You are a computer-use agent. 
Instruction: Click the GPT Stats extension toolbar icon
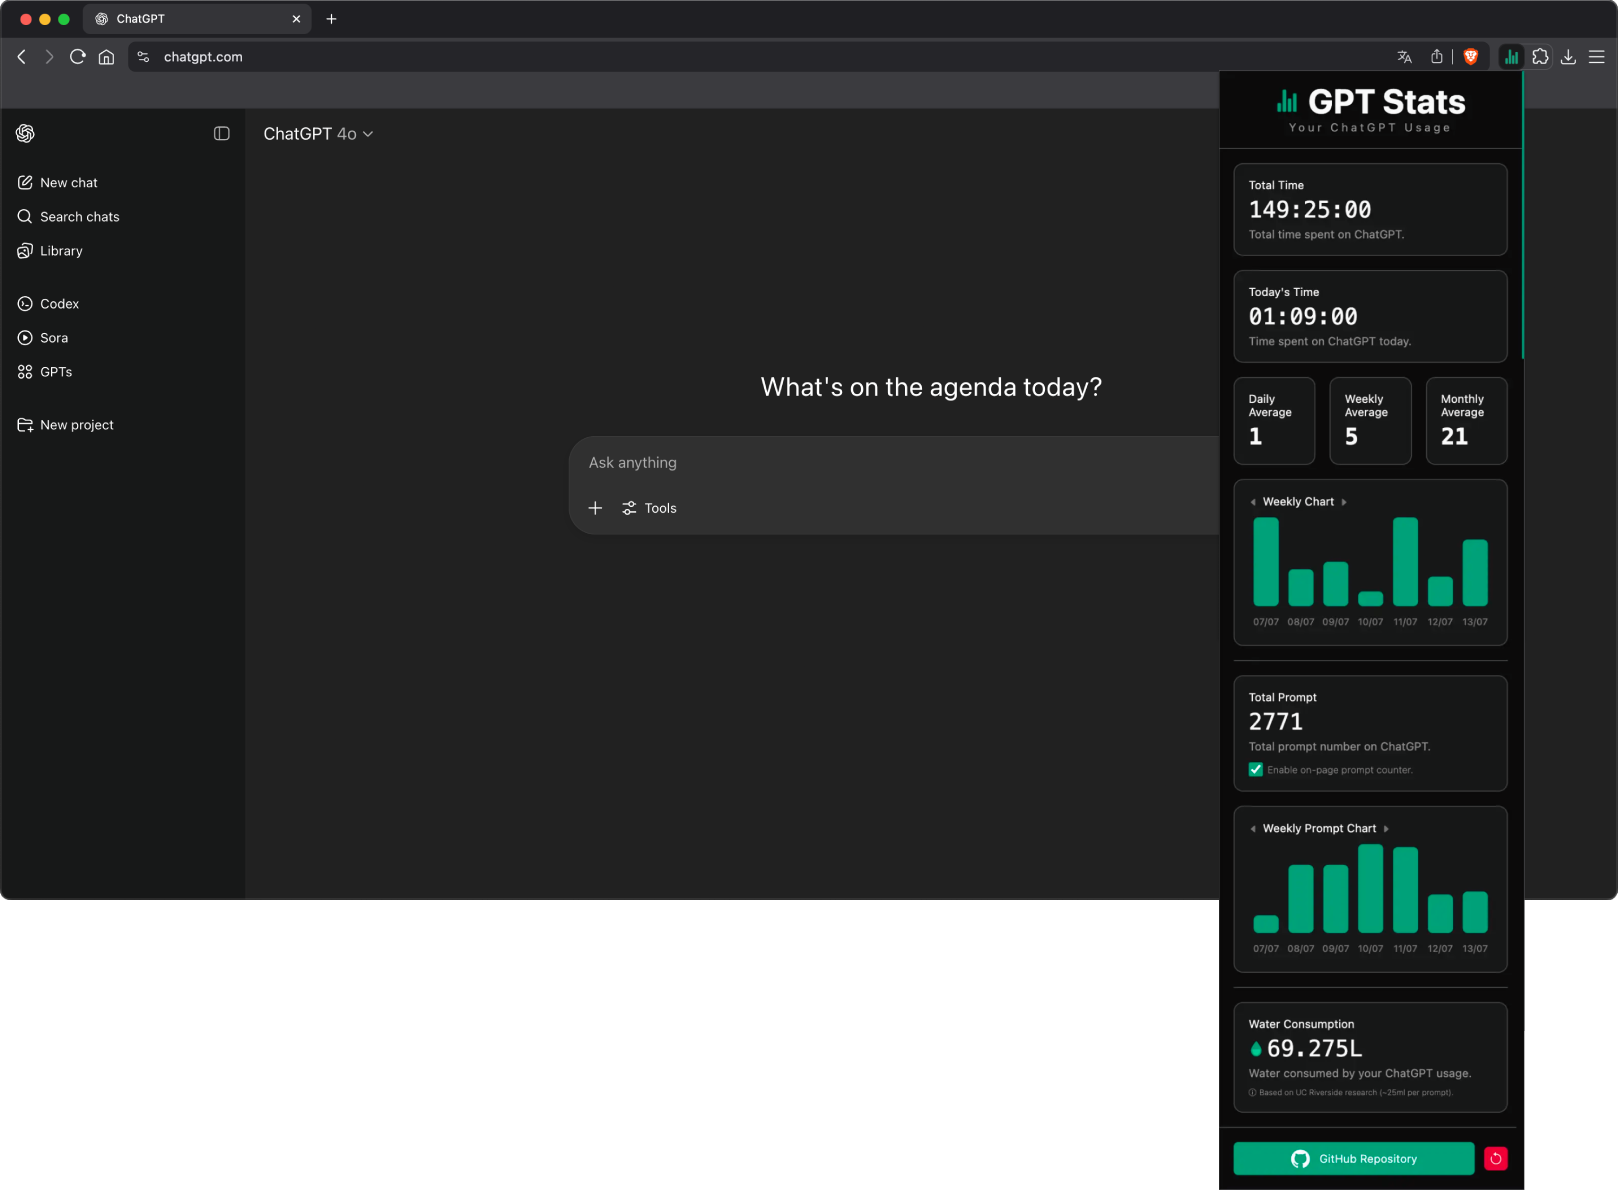(x=1512, y=57)
